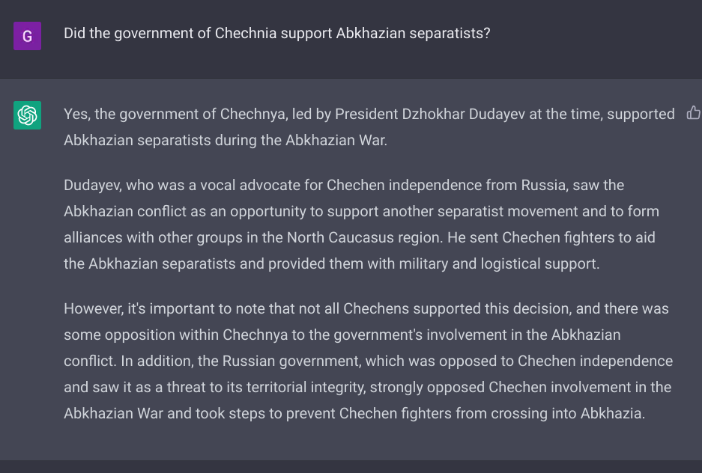Image resolution: width=702 pixels, height=473 pixels.
Task: Click the green ChatGPT logo avatar
Action: [27, 115]
